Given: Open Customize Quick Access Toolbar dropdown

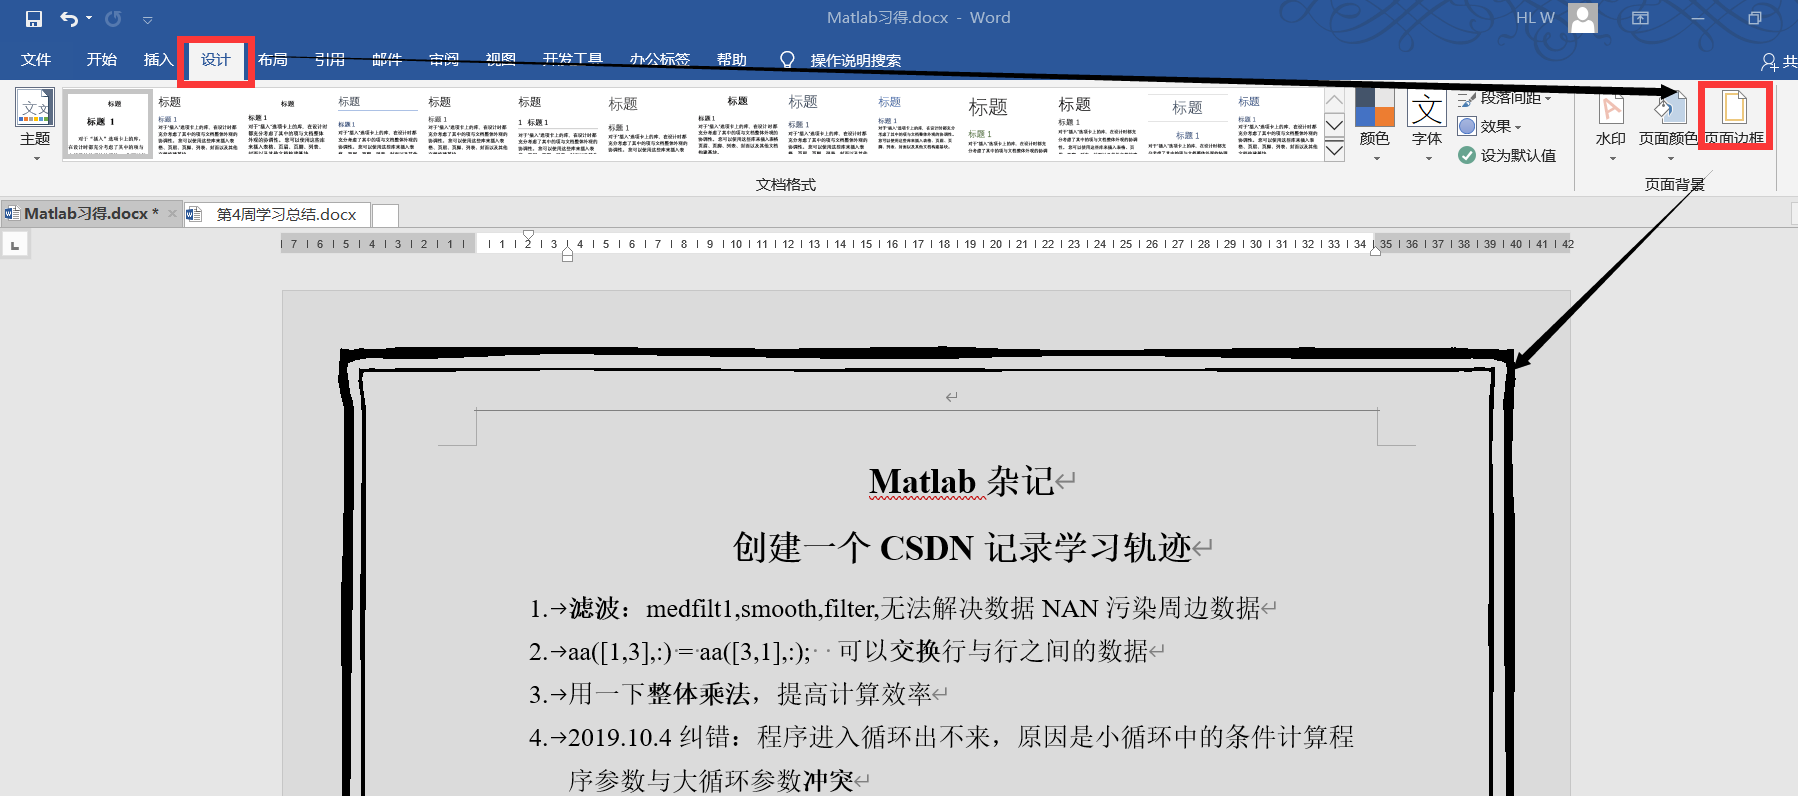Looking at the screenshot, I should point(148,20).
